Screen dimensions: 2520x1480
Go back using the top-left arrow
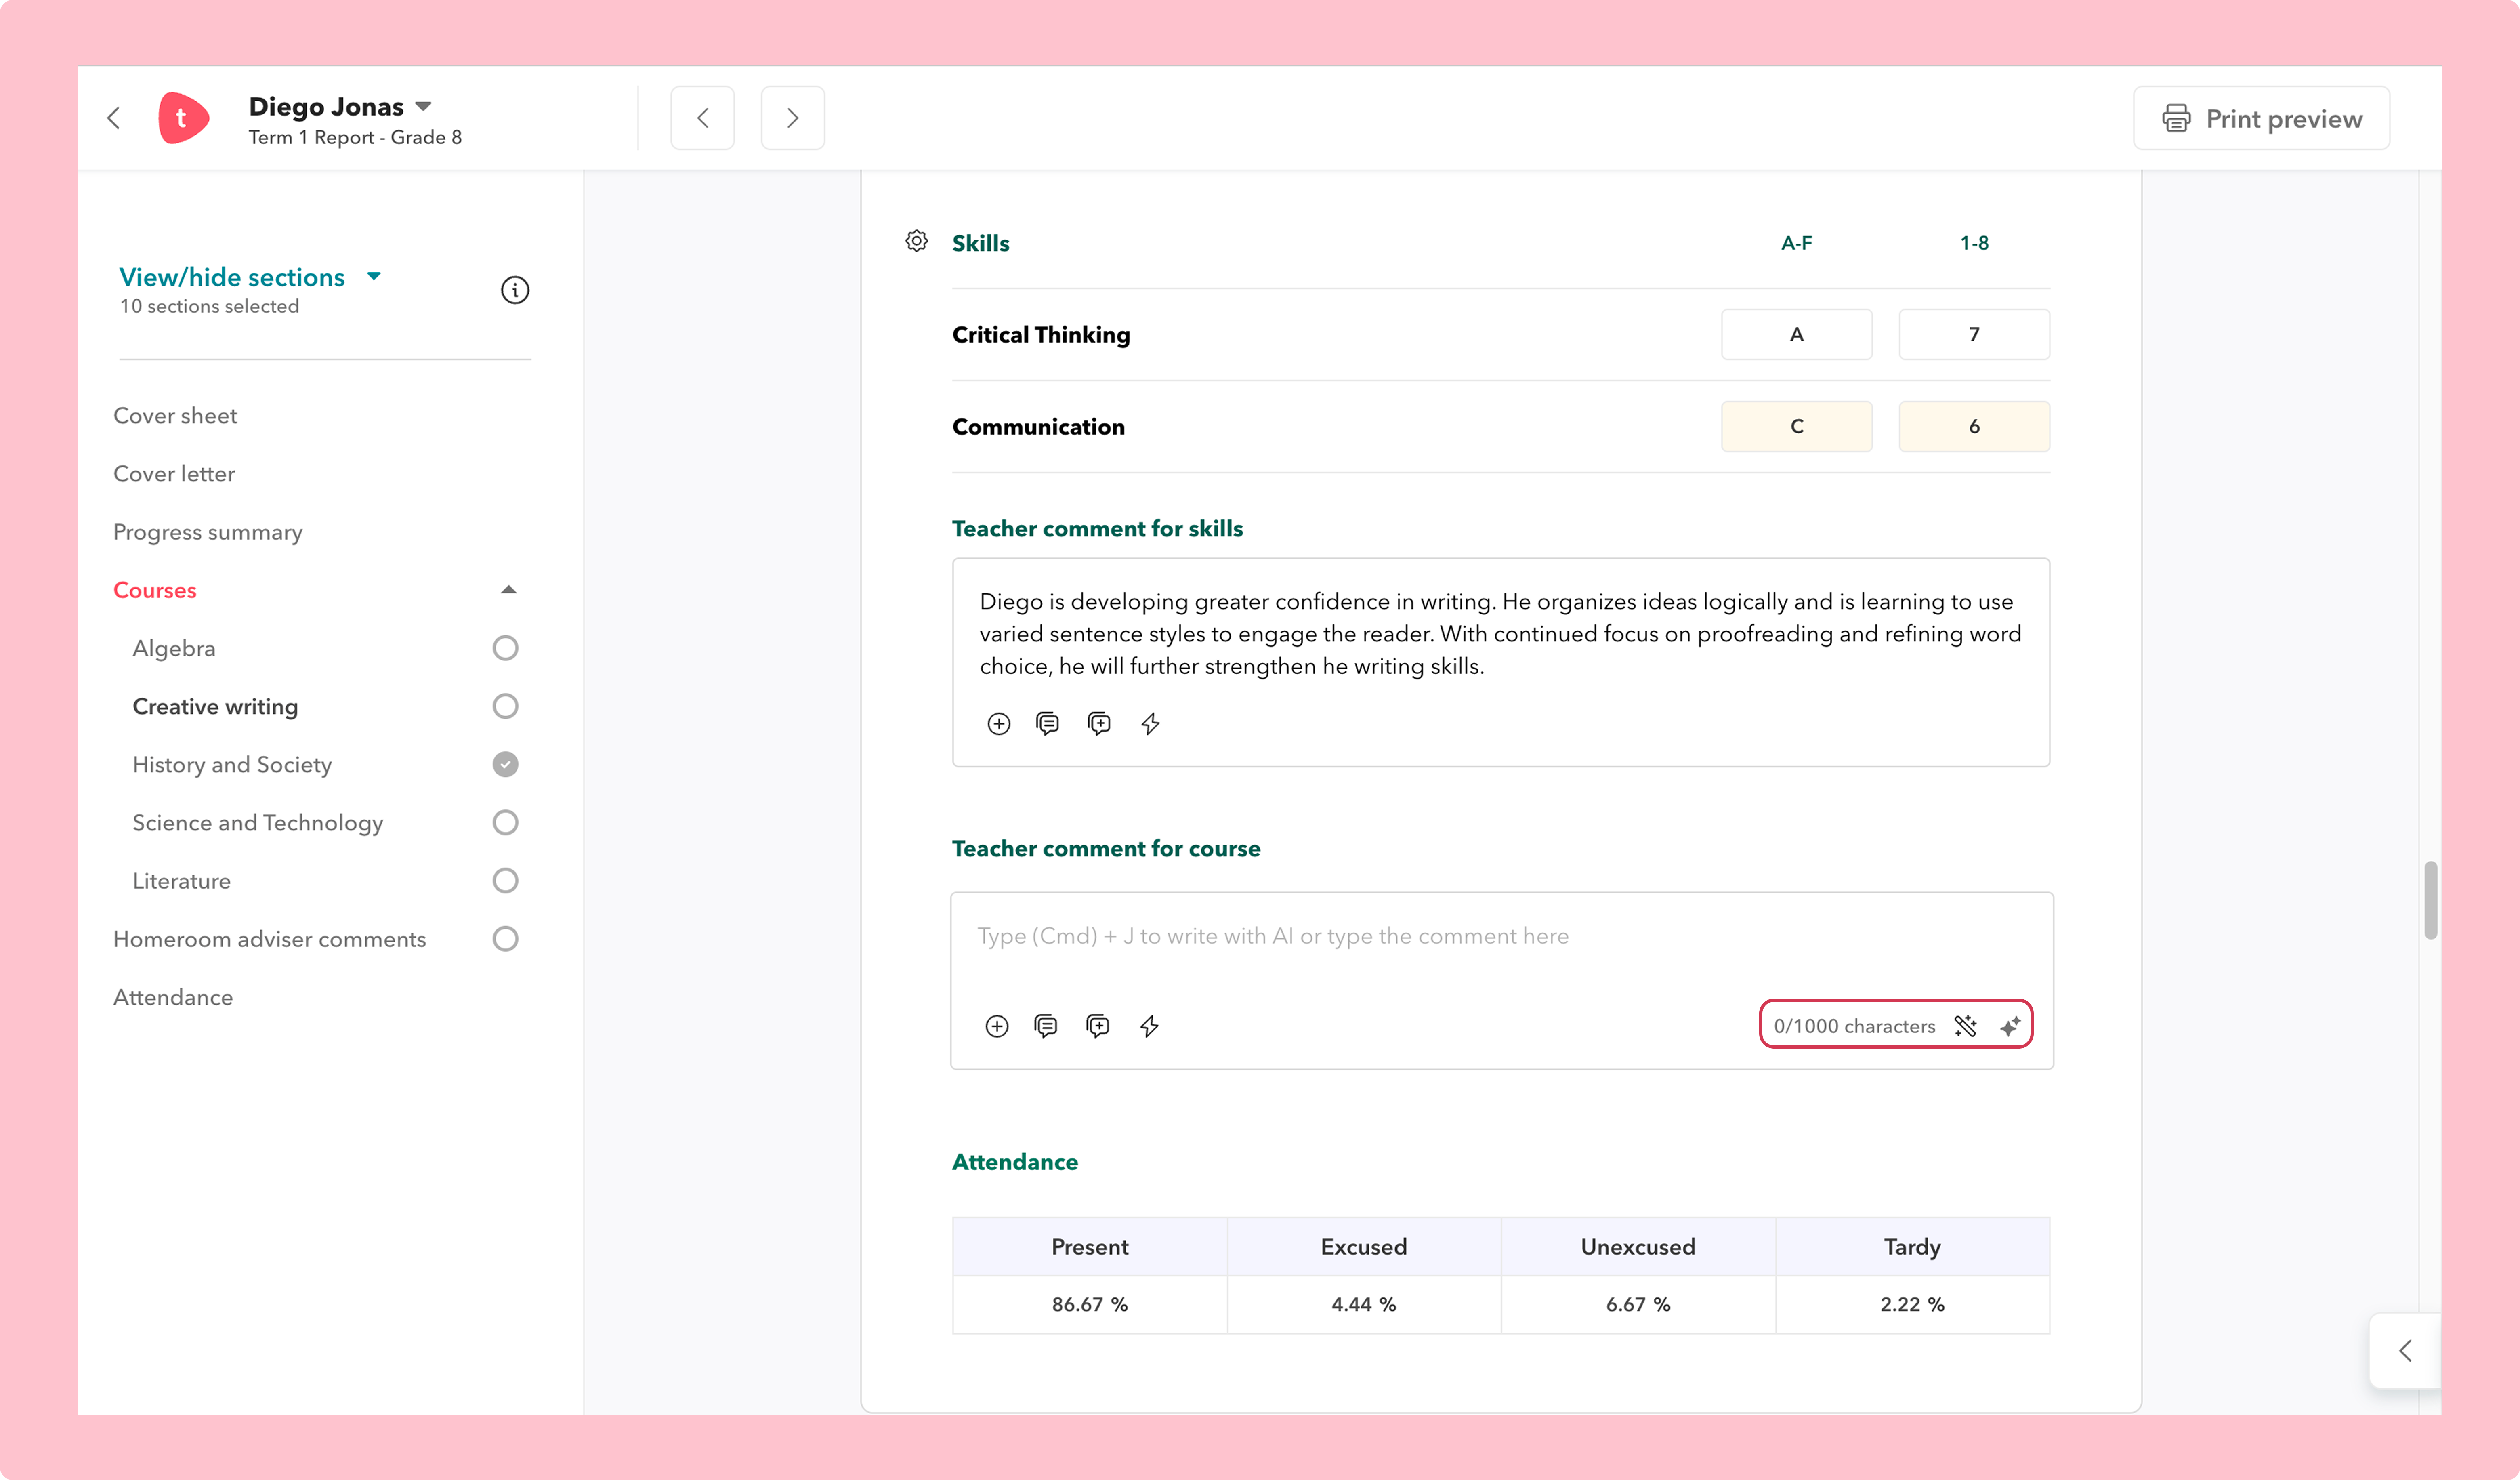click(x=114, y=118)
